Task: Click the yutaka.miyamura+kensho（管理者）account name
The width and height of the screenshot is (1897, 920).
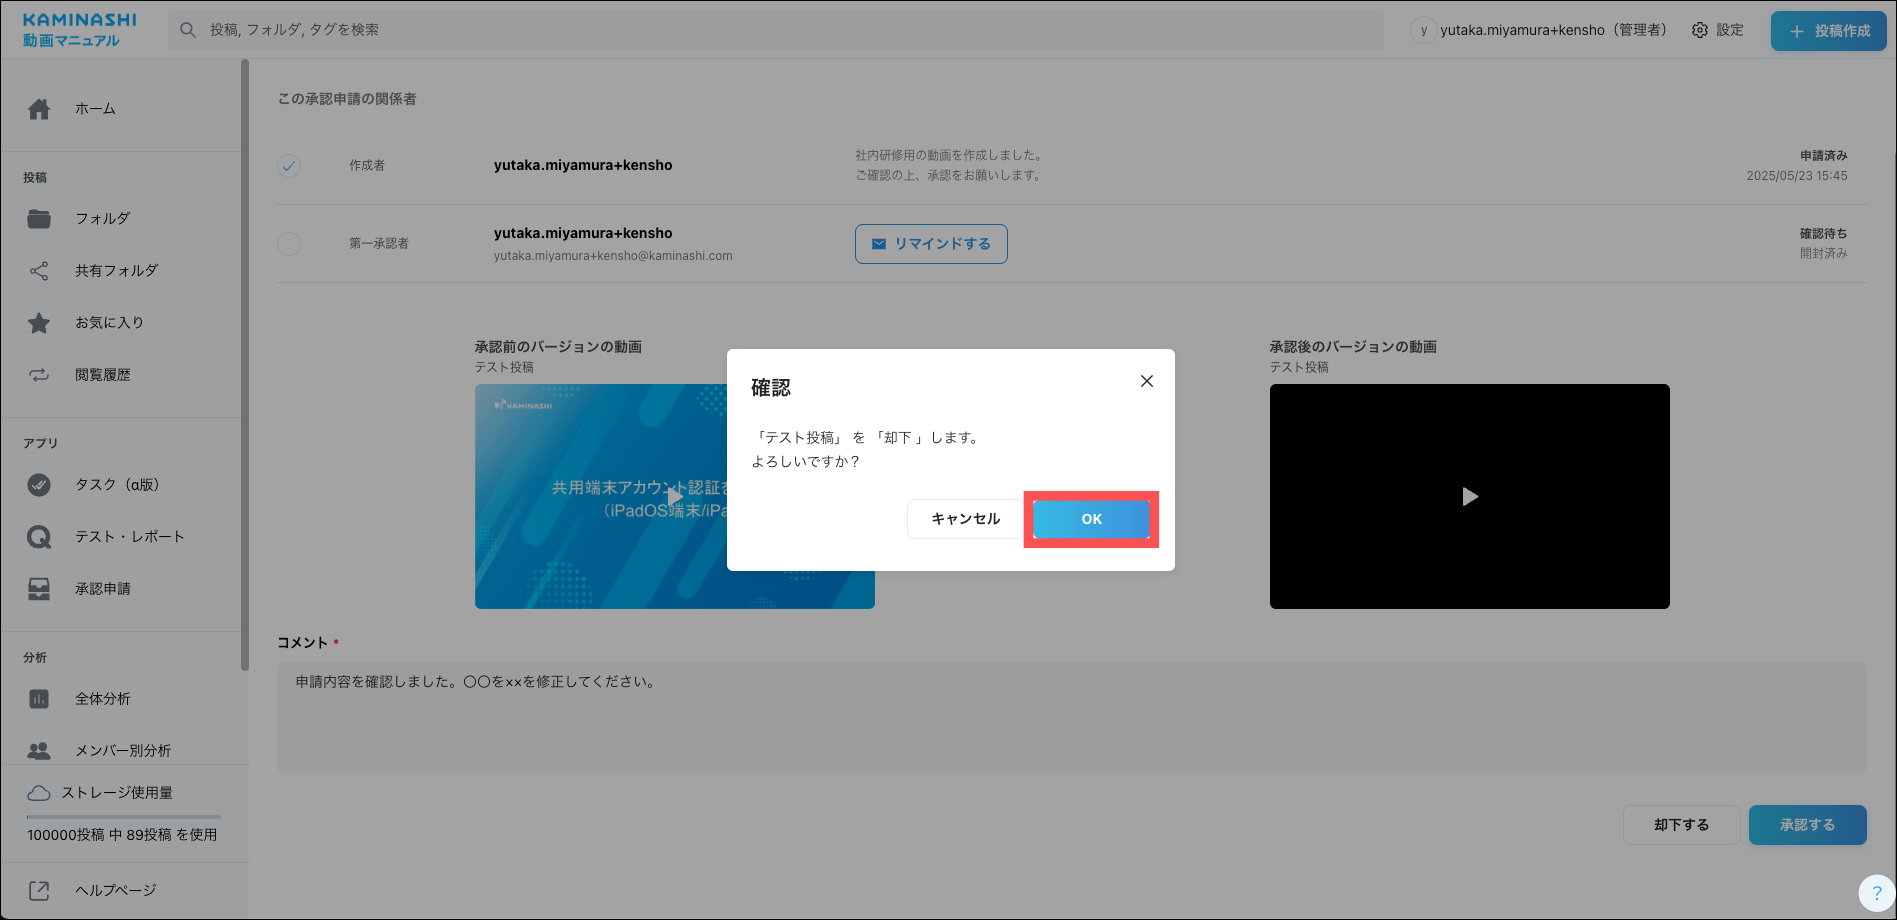Action: [1556, 30]
